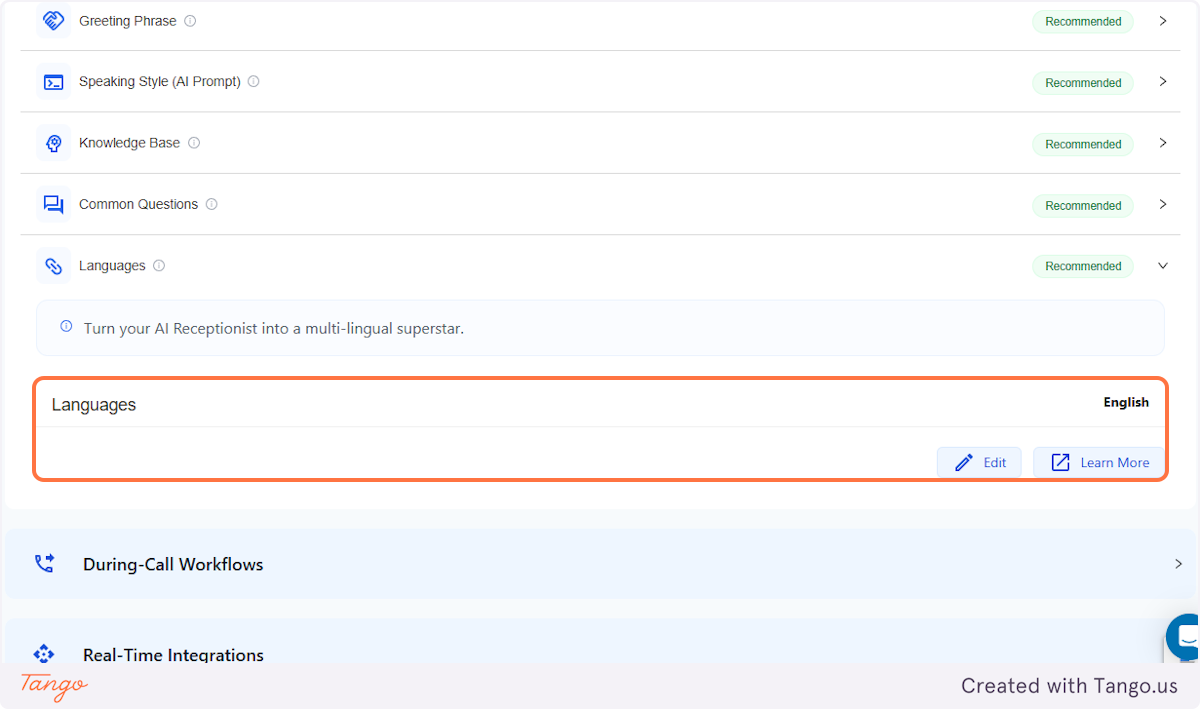Select the Greeting Phrase label
Image resolution: width=1200 pixels, height=709 pixels.
pos(128,21)
